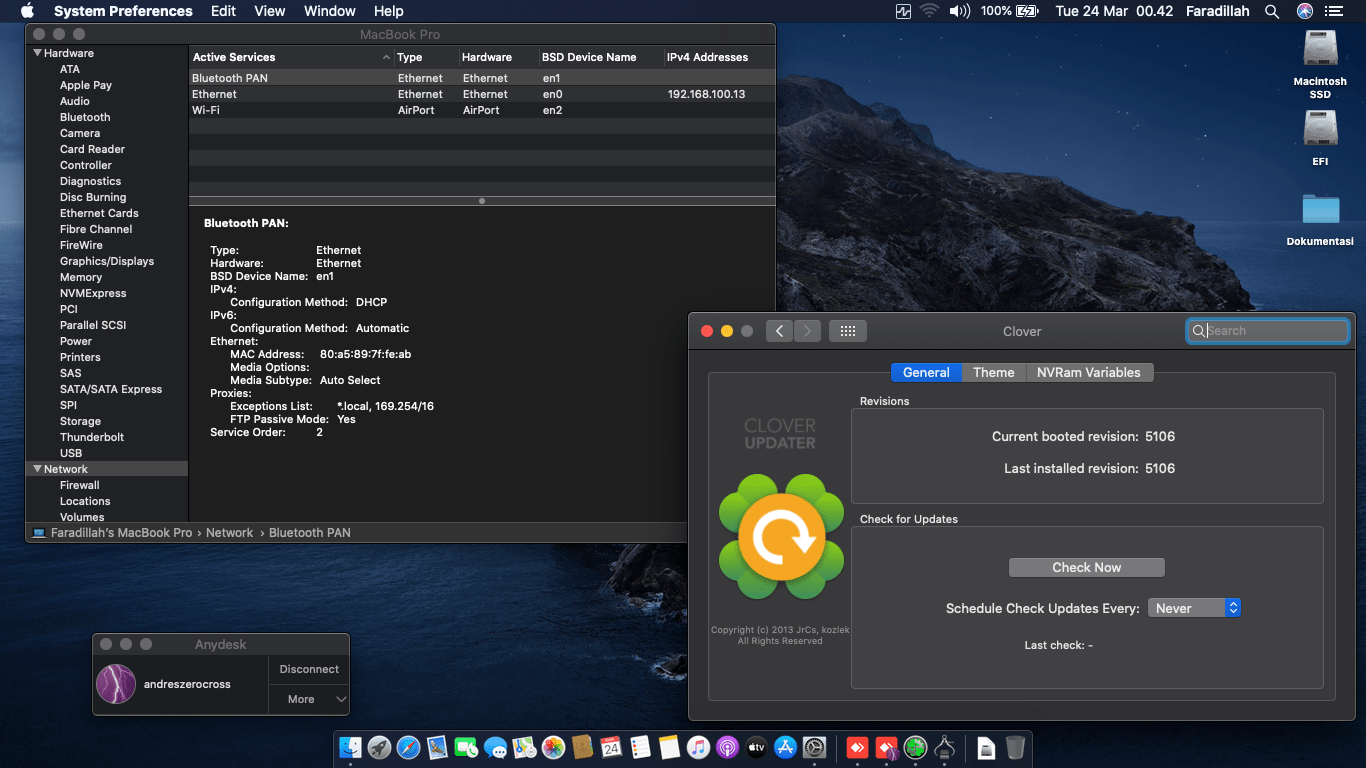The width and height of the screenshot is (1366, 768).
Task: Disconnect the AnyDesk session
Action: (x=309, y=669)
